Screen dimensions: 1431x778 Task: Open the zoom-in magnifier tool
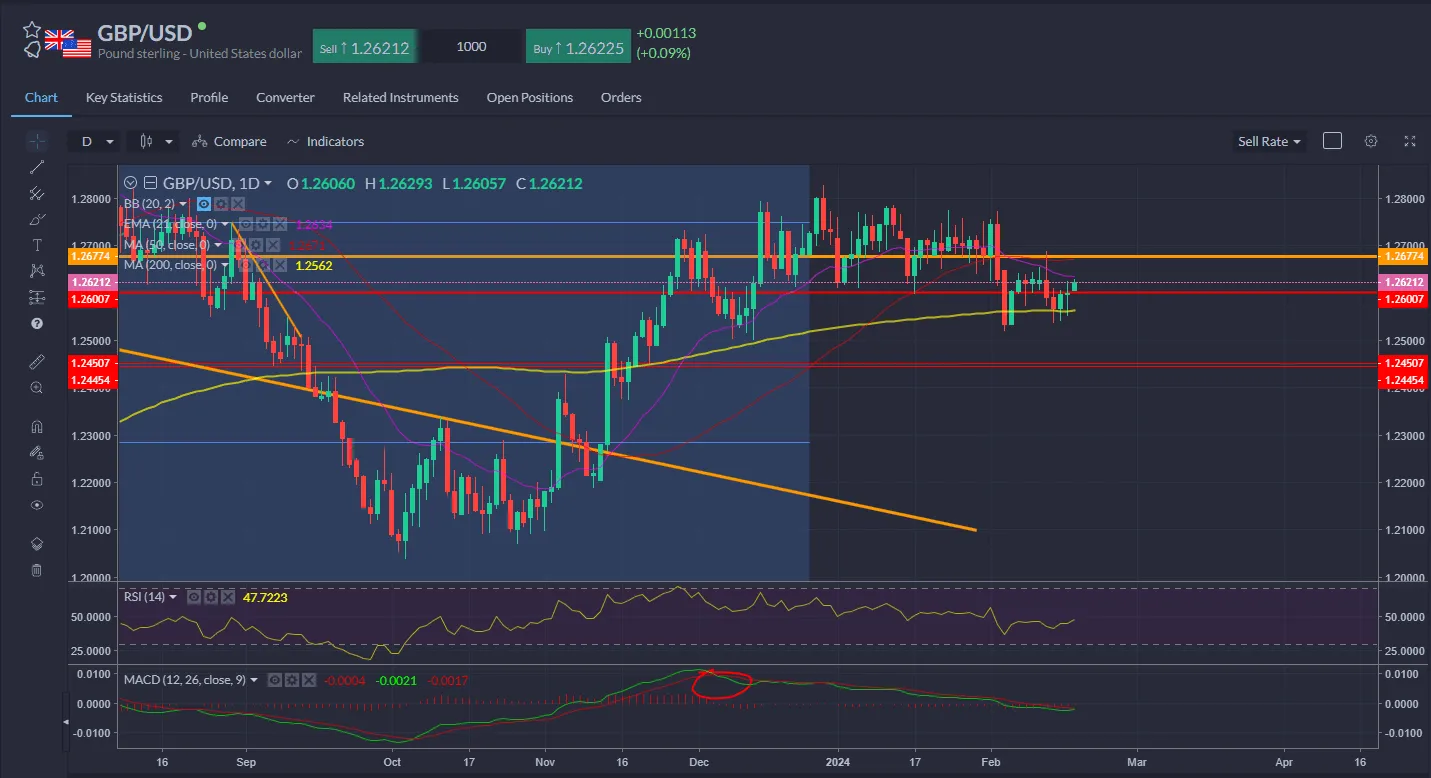tap(36, 387)
